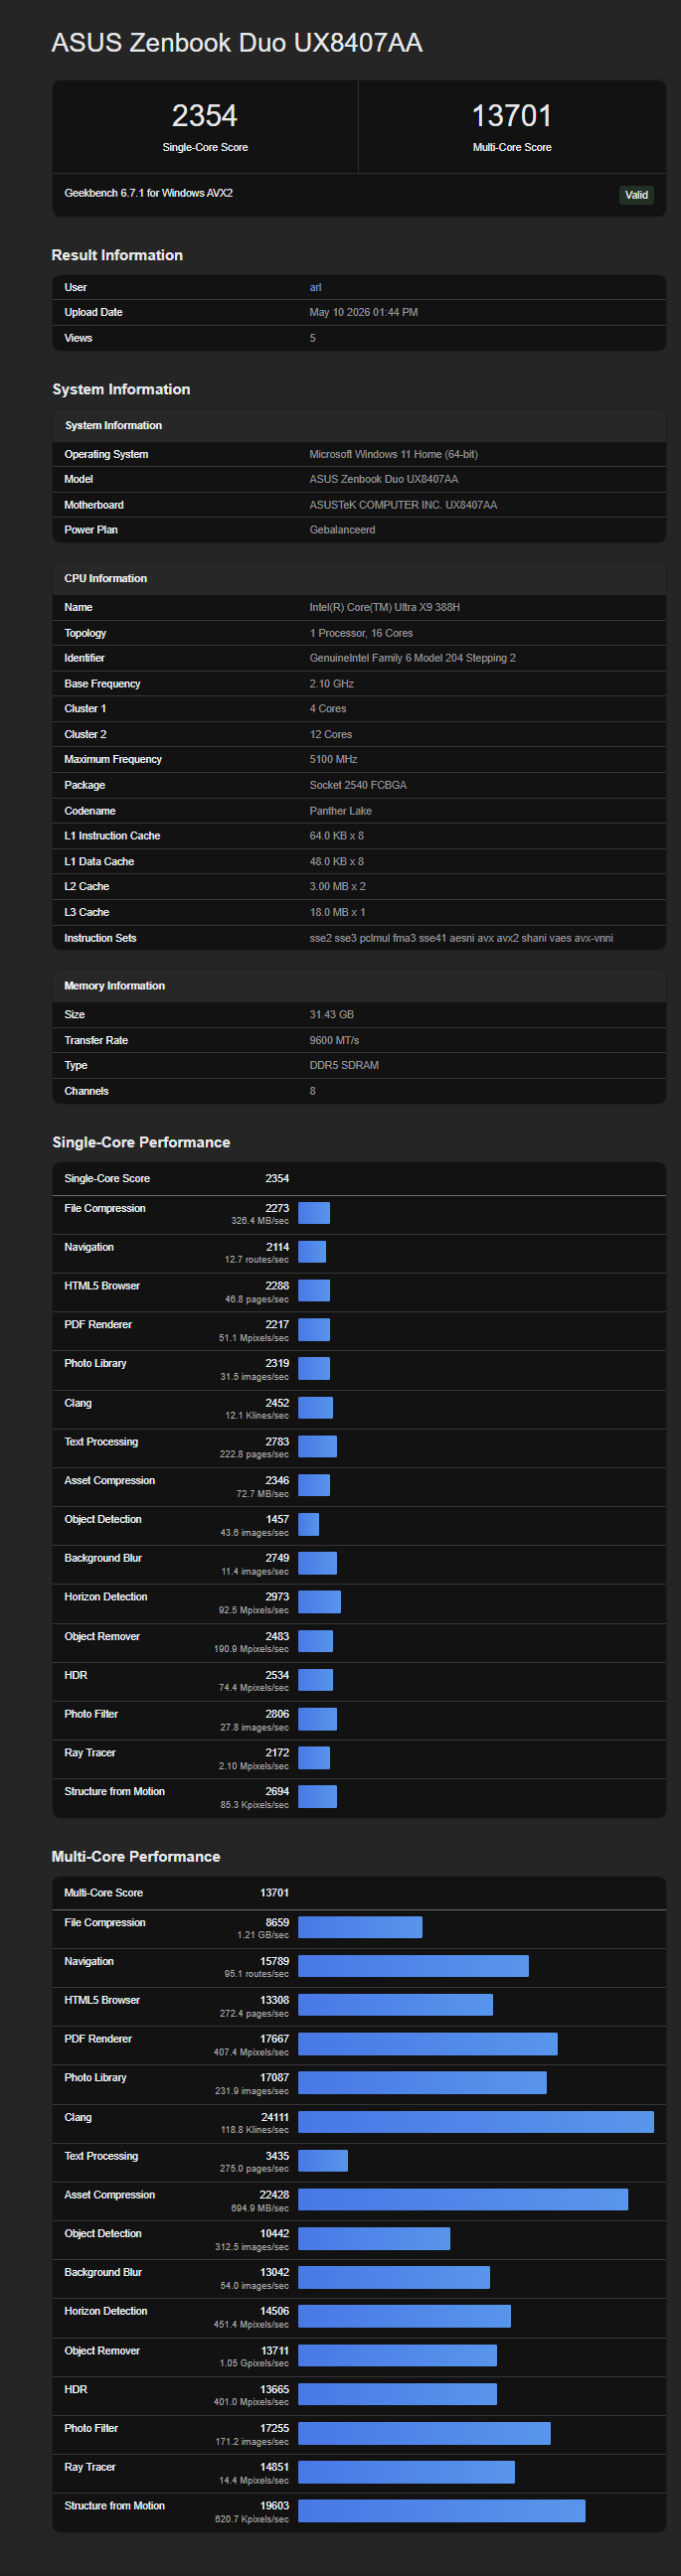Click multi-core HDR score 13665
This screenshot has height=2576, width=681.
click(x=275, y=2390)
